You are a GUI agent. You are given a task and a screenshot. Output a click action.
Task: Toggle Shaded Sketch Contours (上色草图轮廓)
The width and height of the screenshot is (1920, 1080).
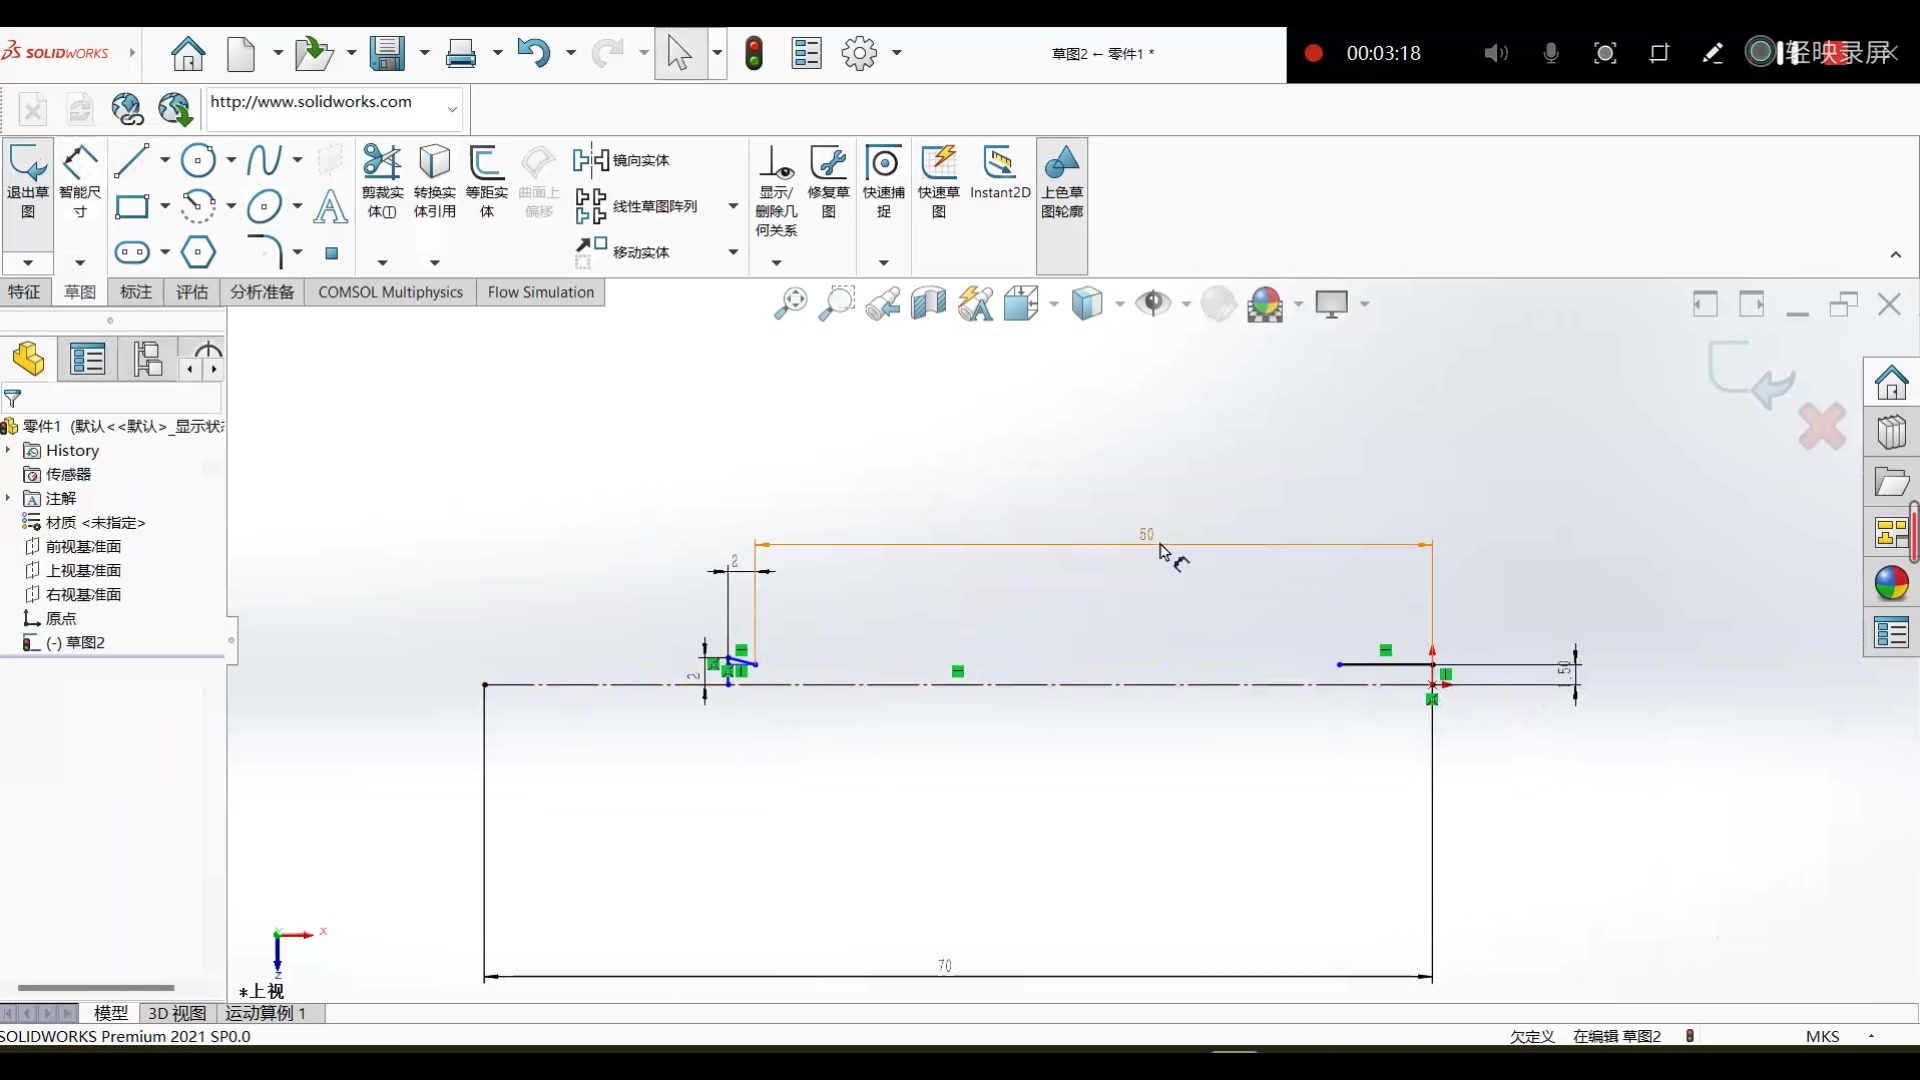pos(1062,180)
